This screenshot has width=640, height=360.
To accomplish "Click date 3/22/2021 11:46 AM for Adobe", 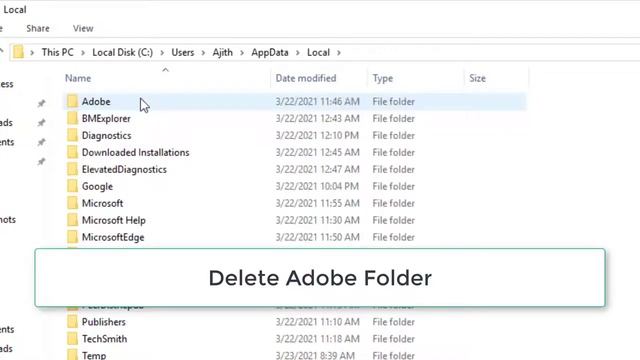I will tap(318, 101).
